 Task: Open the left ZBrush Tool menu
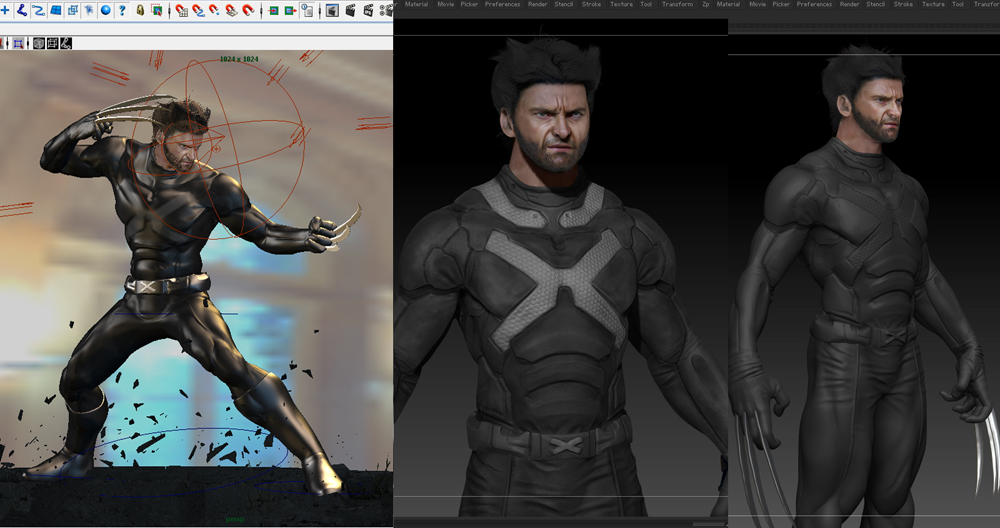tap(646, 4)
